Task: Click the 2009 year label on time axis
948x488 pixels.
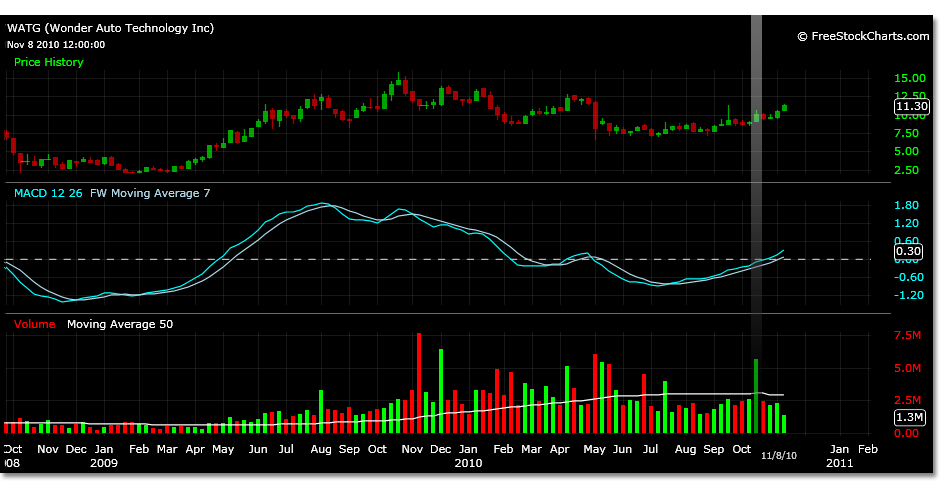Action: 104,464
